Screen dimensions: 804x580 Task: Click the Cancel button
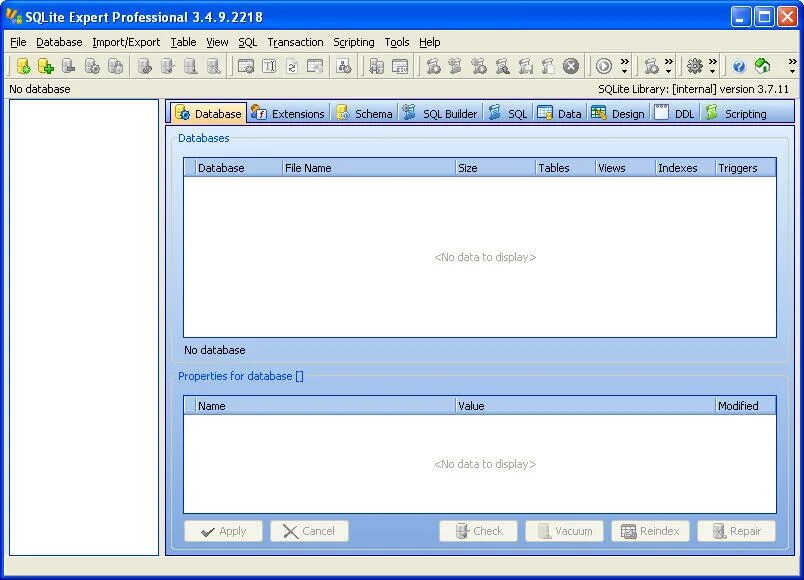pyautogui.click(x=309, y=531)
